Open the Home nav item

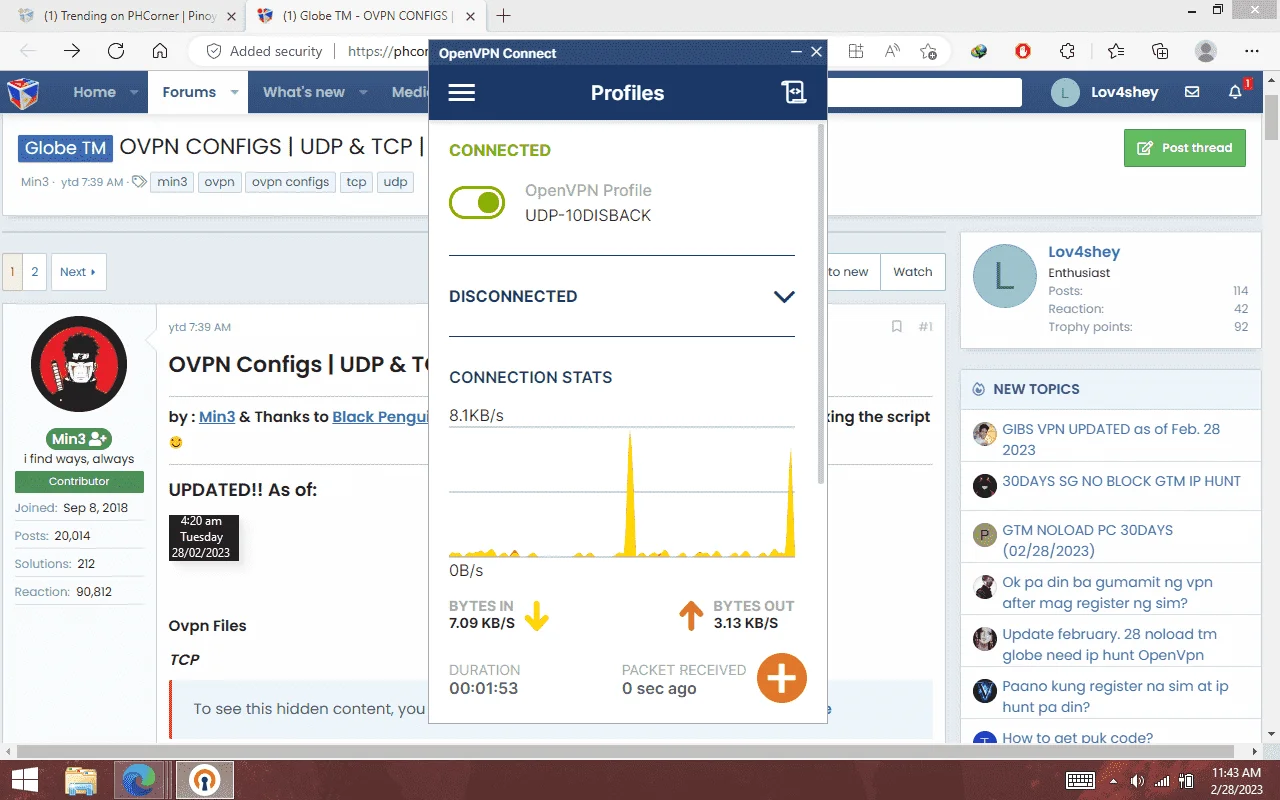tap(94, 92)
